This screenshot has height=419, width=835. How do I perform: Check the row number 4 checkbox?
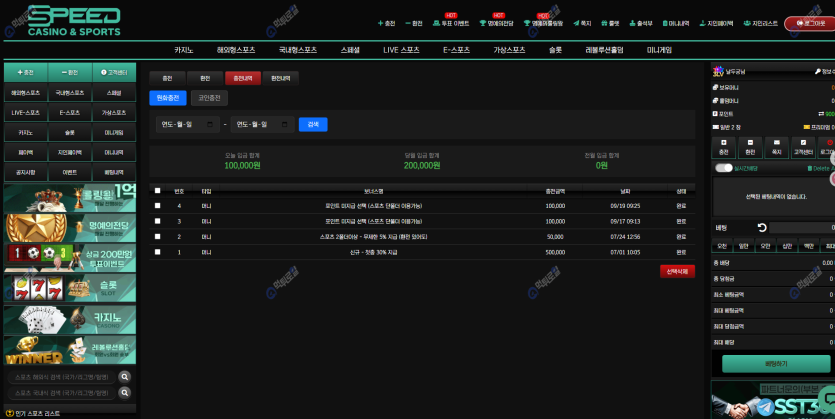(x=157, y=206)
